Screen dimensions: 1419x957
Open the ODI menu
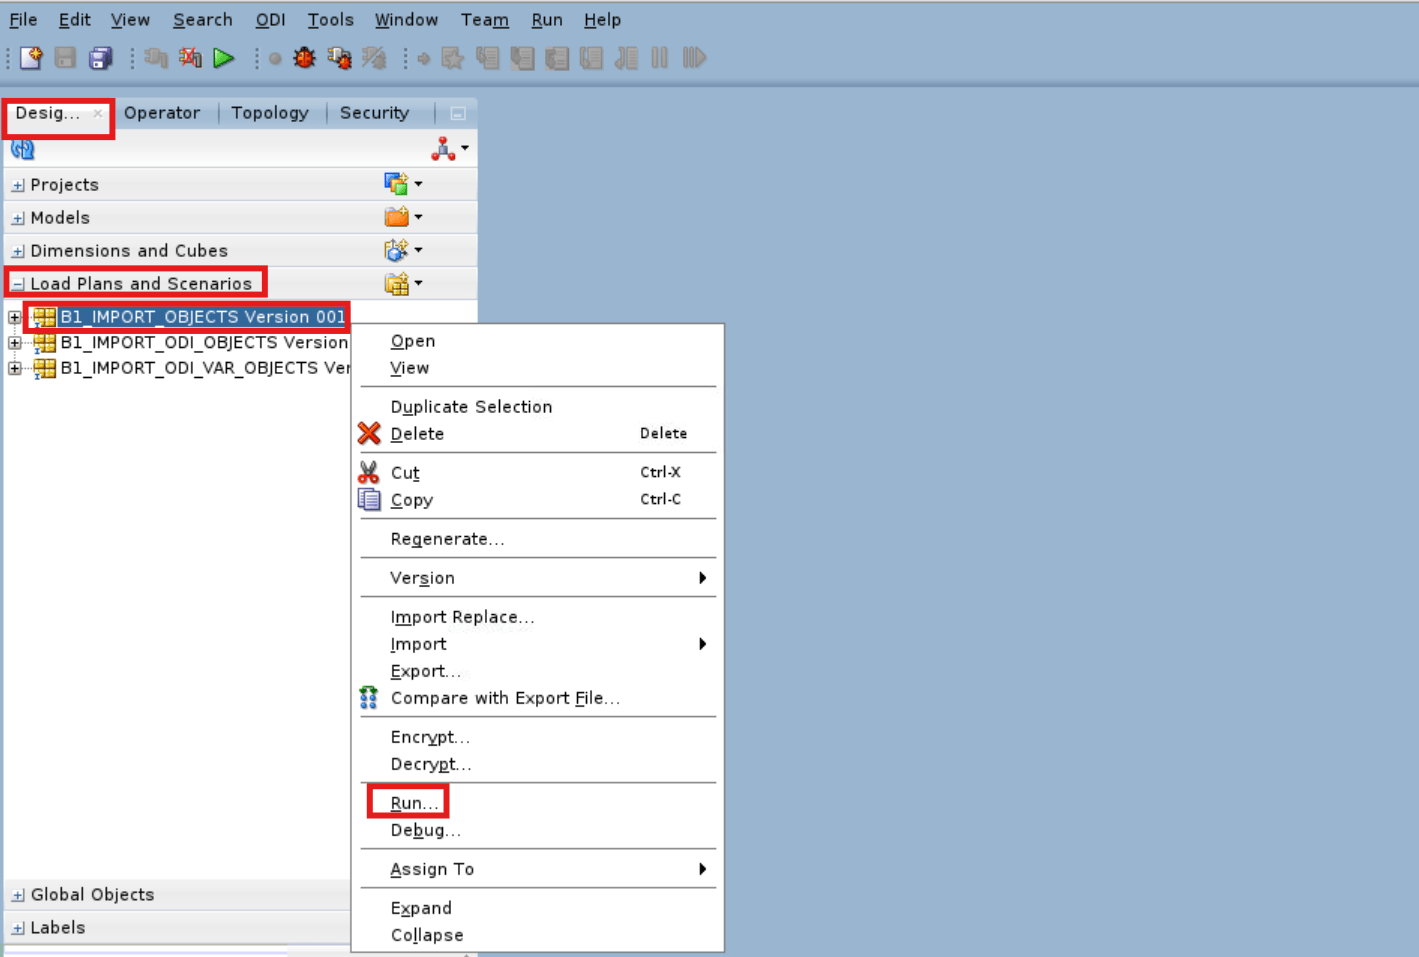[269, 19]
